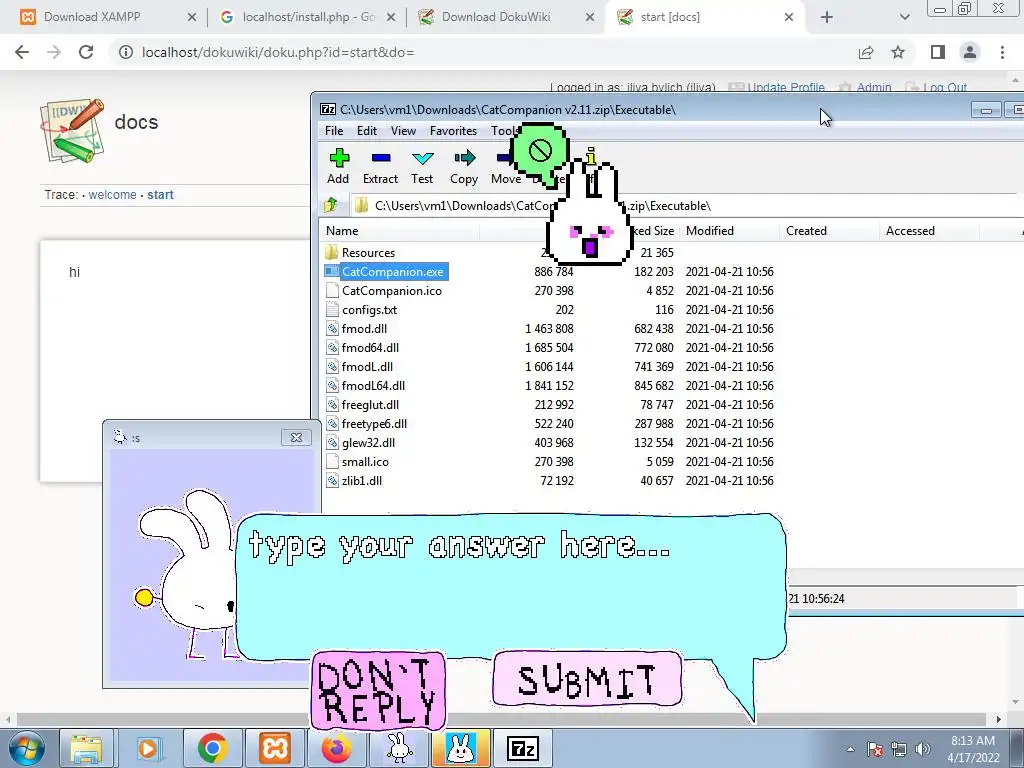Switch to the localhost/install.php tab
The image size is (1024, 768).
tap(309, 17)
